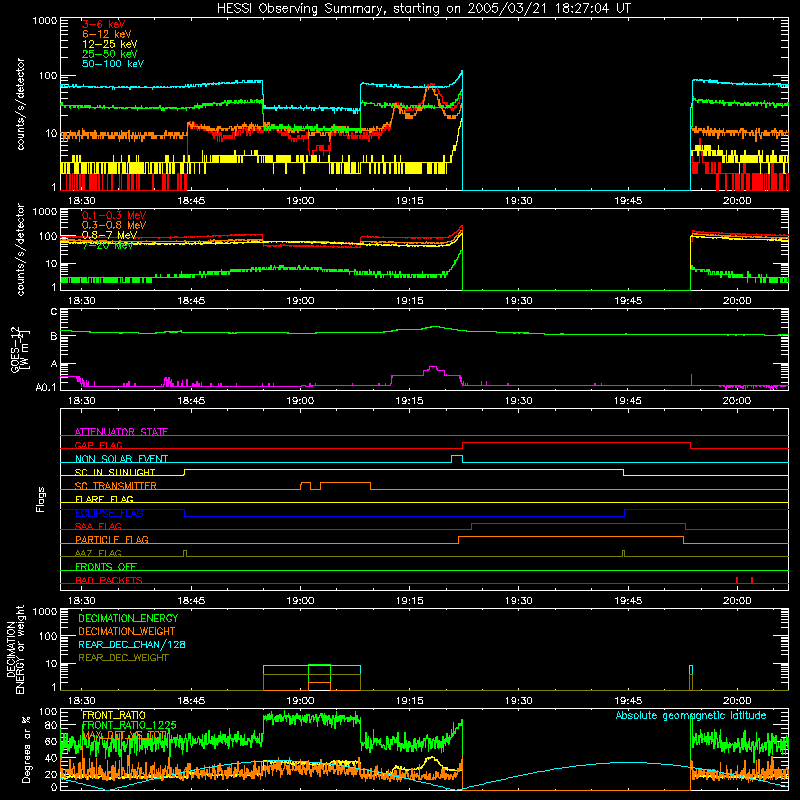Click the 'Absolute geomagnetic latitude' label
The height and width of the screenshot is (800, 800).
pos(691,715)
